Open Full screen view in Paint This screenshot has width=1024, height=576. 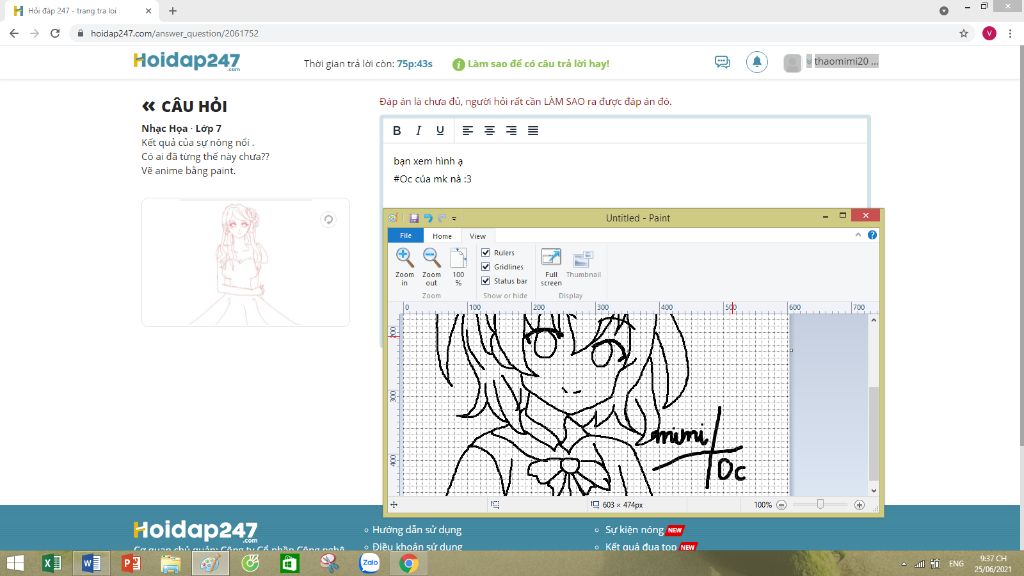tap(551, 266)
